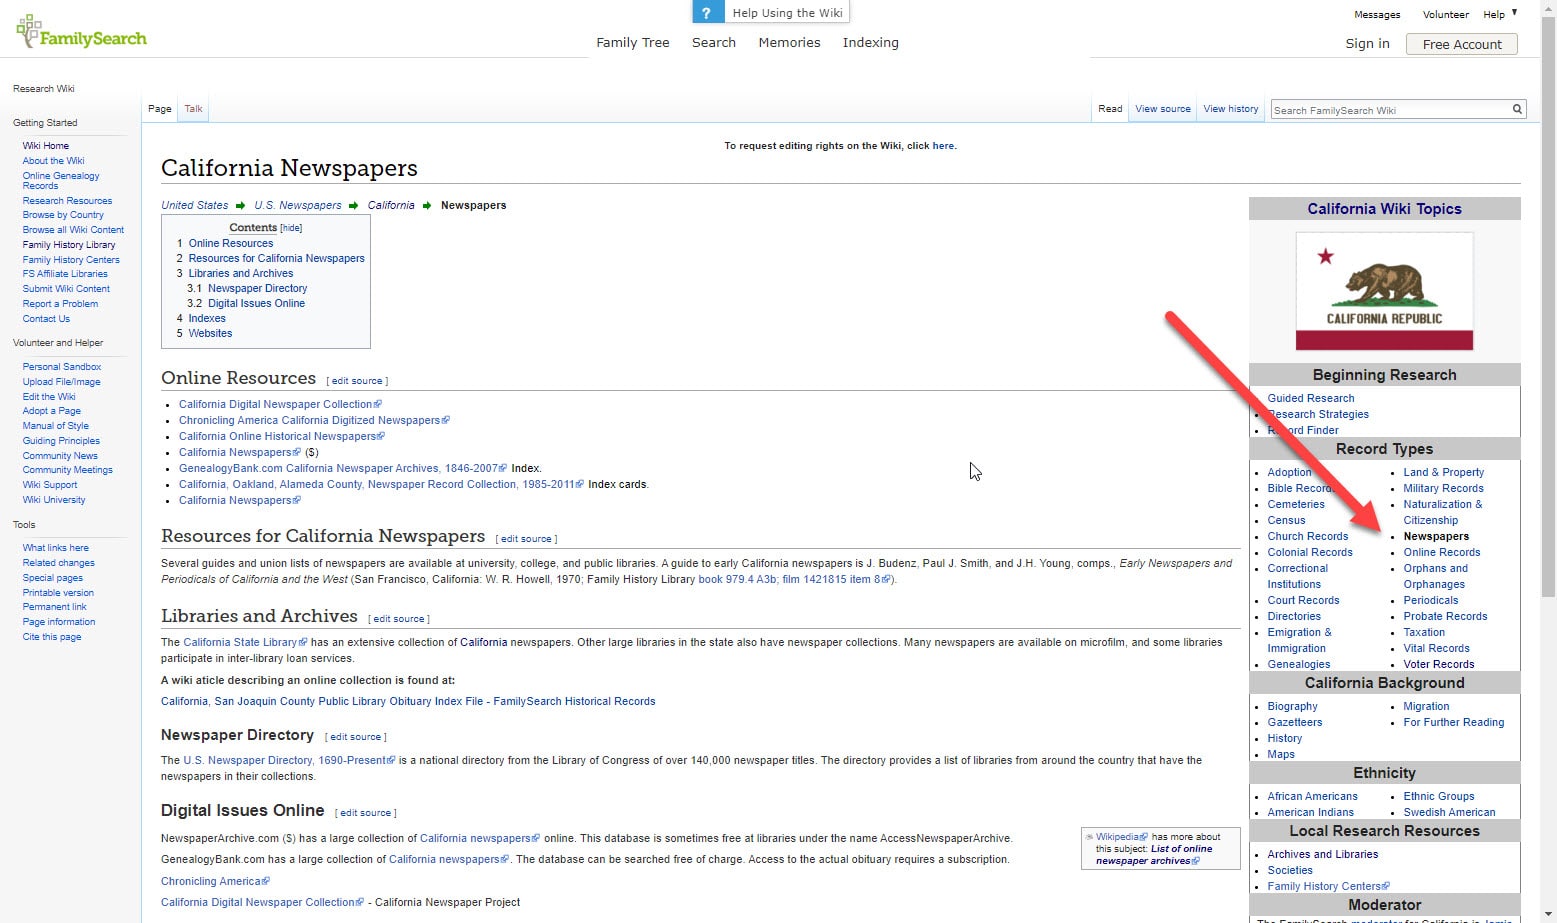Follow the United States breadcrumb link
Screen dimensions: 1557x923
tap(195, 205)
